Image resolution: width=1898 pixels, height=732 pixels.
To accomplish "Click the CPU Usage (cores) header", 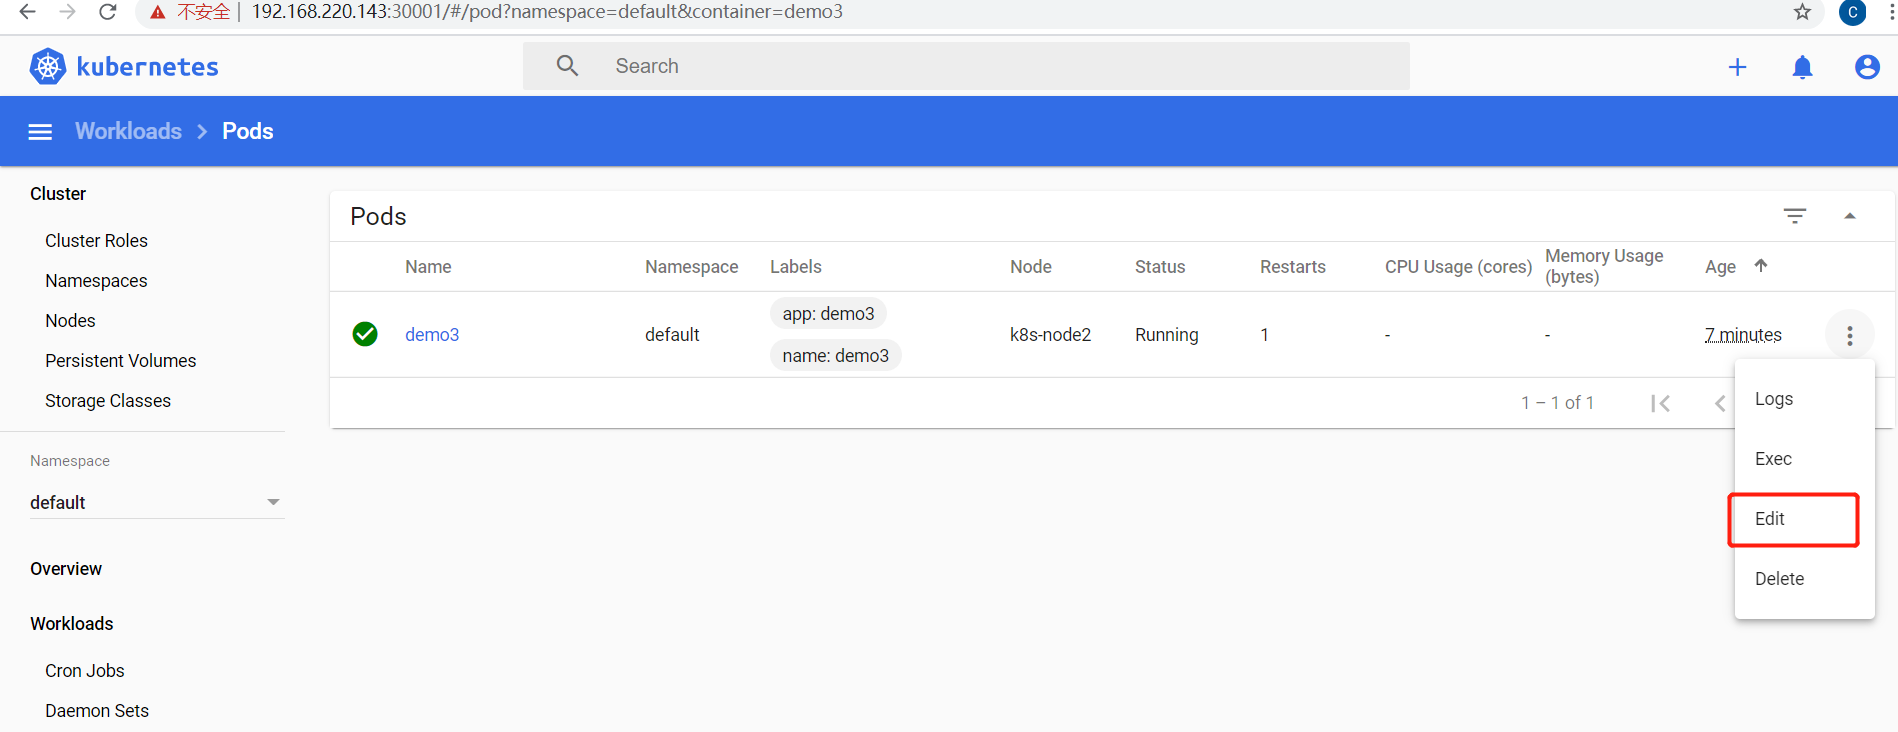I will 1458,267.
